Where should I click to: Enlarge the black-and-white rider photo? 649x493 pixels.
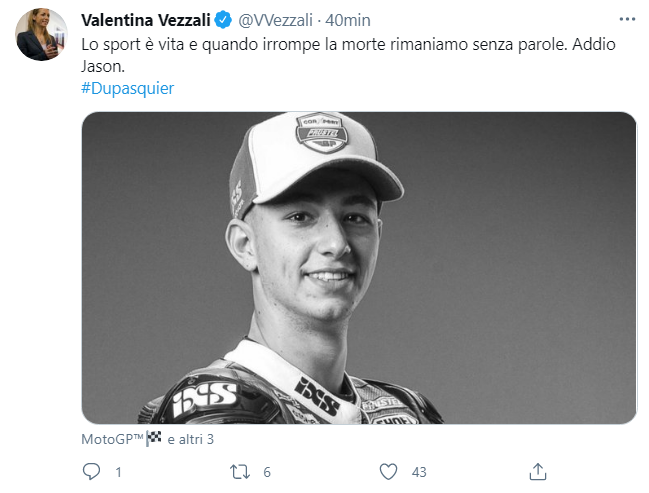point(359,267)
